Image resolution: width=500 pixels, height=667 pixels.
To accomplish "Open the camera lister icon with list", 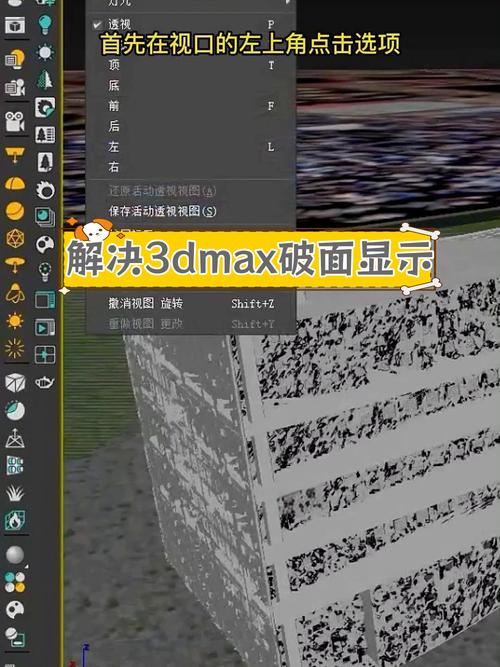I will click(15, 87).
